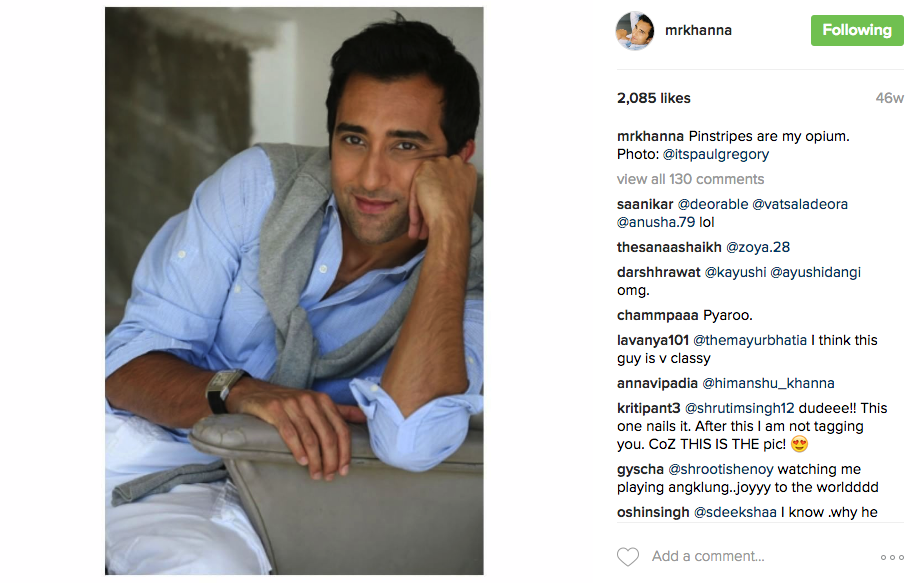Open mrkhanna username in the header

point(698,30)
